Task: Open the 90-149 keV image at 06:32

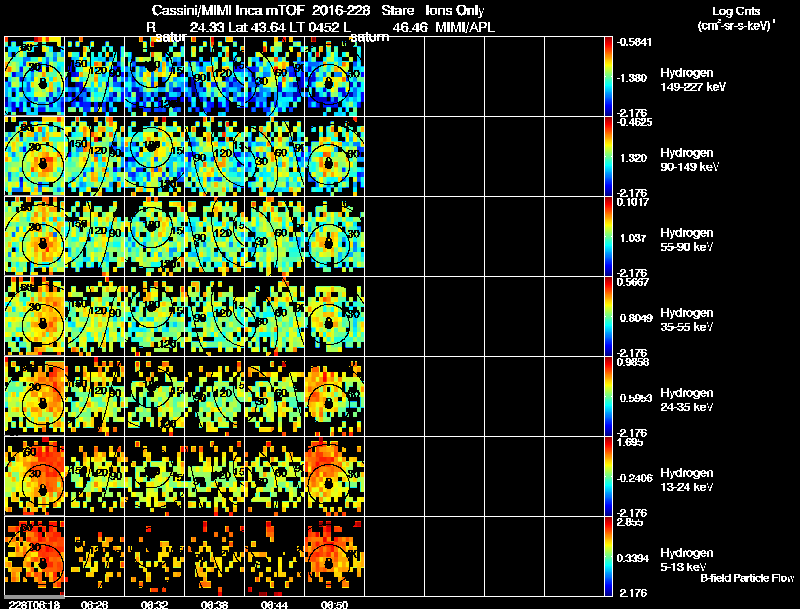Action: [155, 157]
